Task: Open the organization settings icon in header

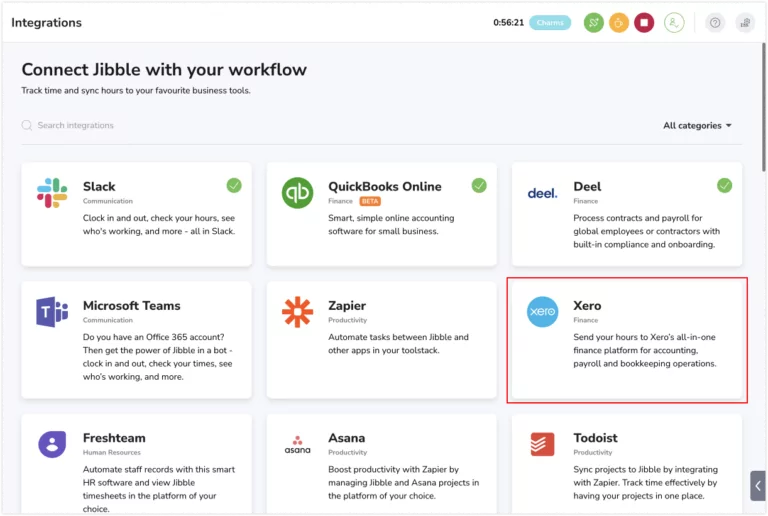Action: pos(745,23)
